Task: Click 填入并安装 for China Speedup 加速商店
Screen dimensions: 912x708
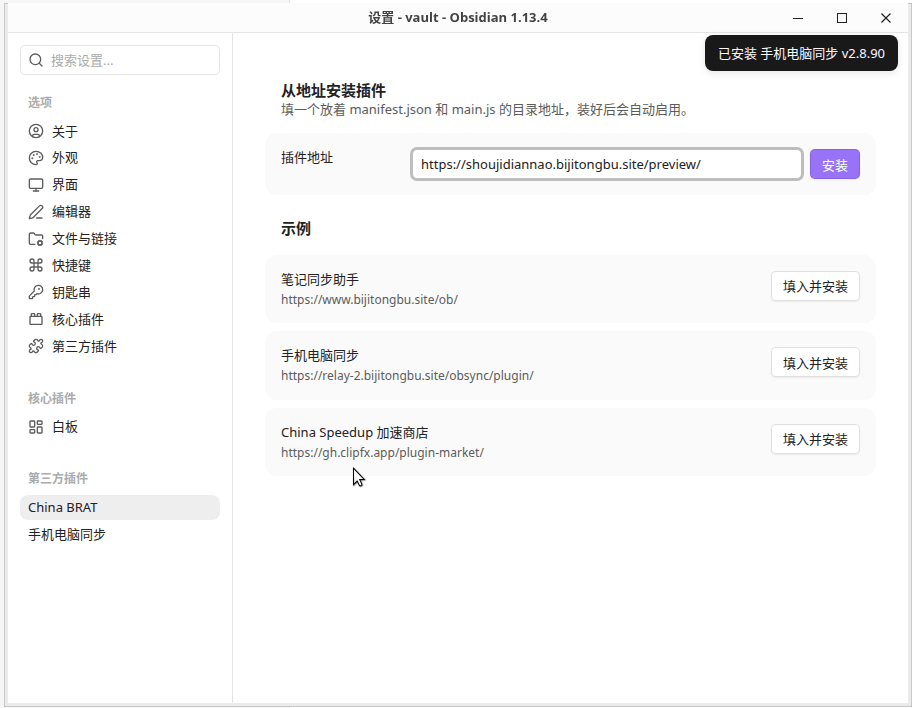Action: tap(815, 439)
